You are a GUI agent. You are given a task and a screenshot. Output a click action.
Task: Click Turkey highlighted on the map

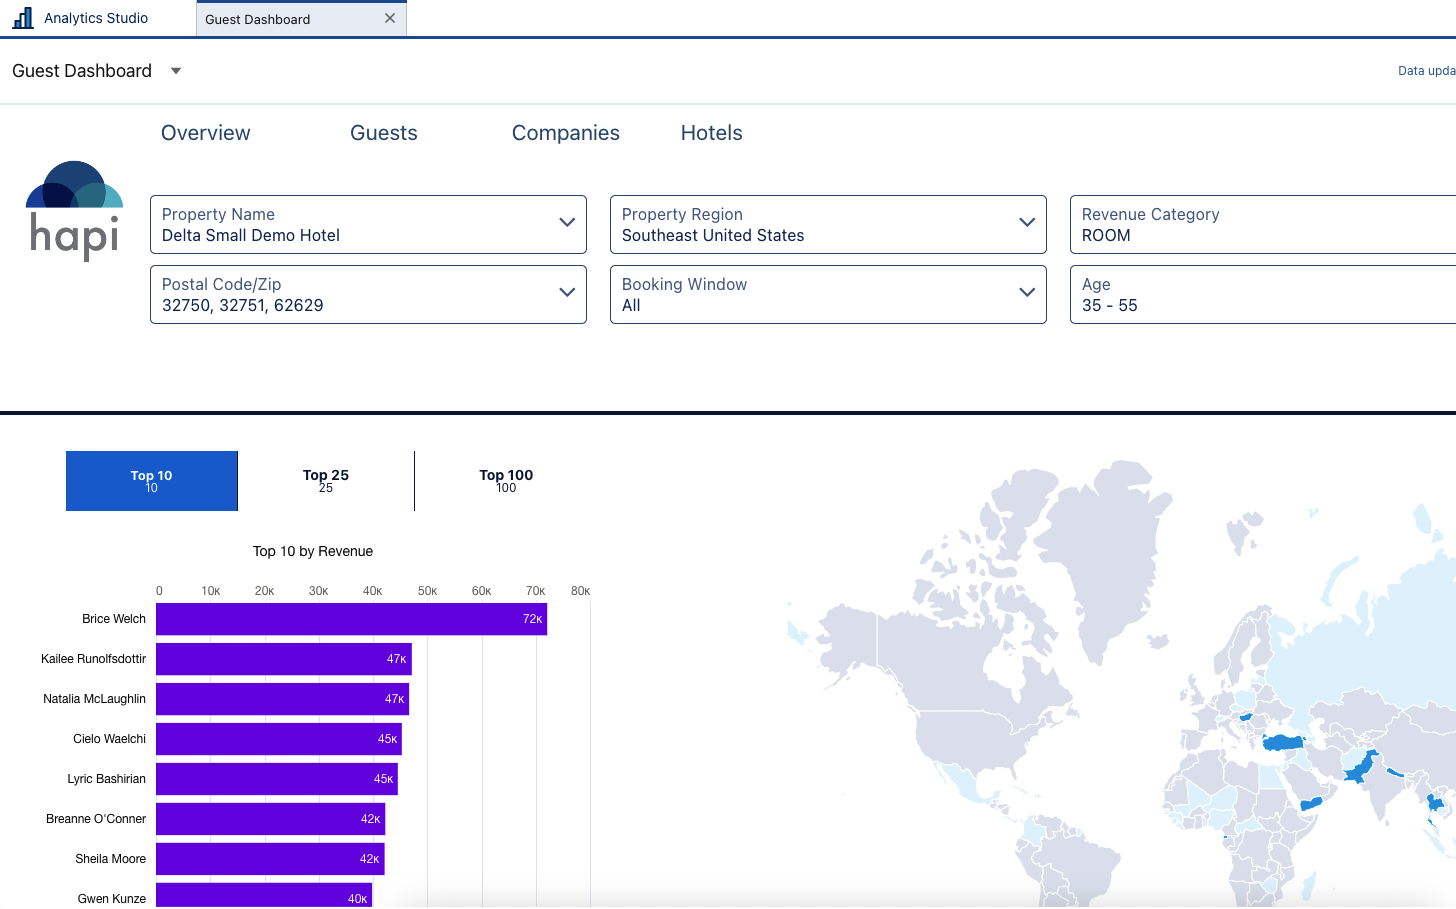pyautogui.click(x=1284, y=742)
